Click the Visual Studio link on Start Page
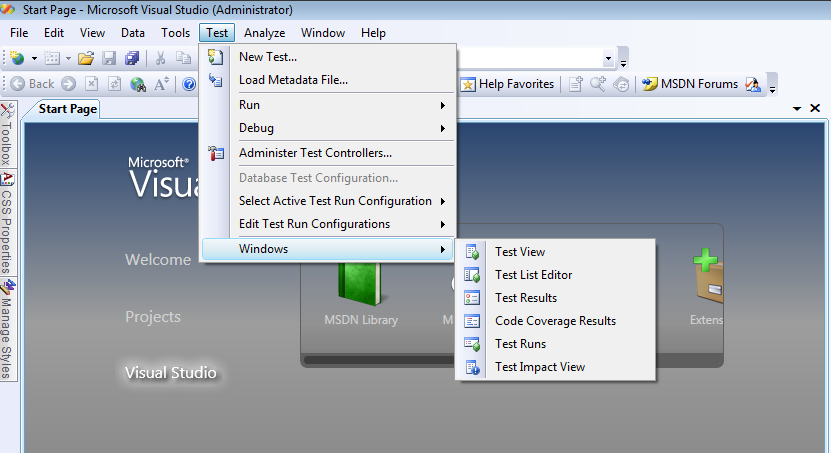831x453 pixels. [171, 373]
